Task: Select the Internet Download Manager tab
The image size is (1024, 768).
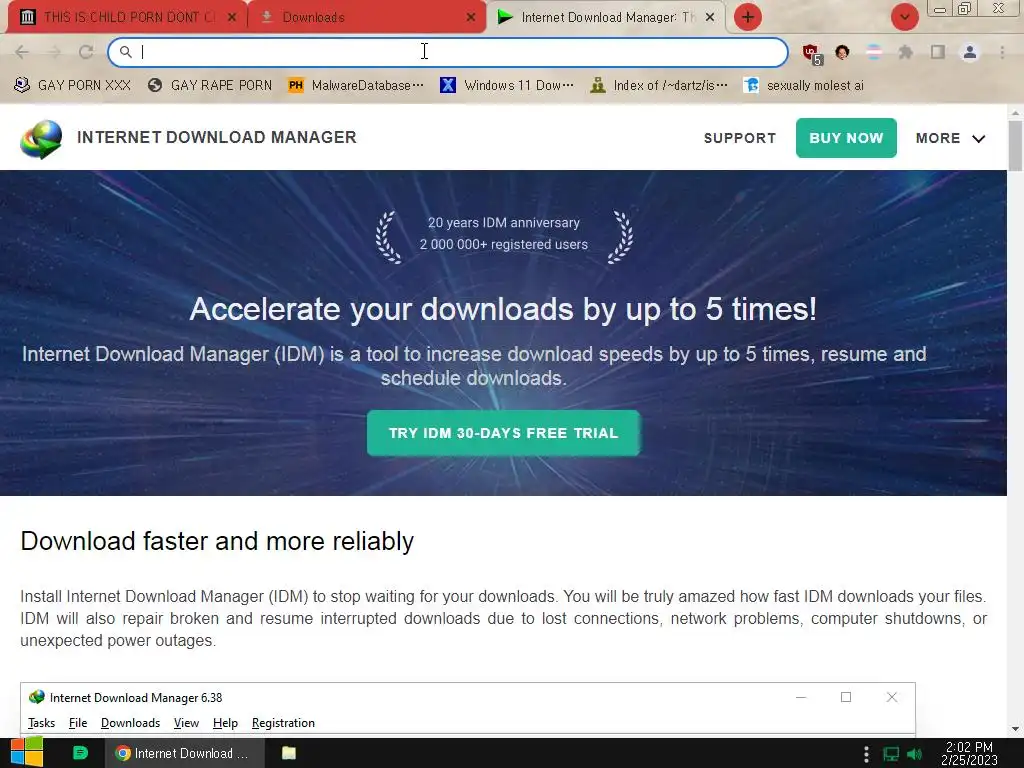Action: pos(606,17)
